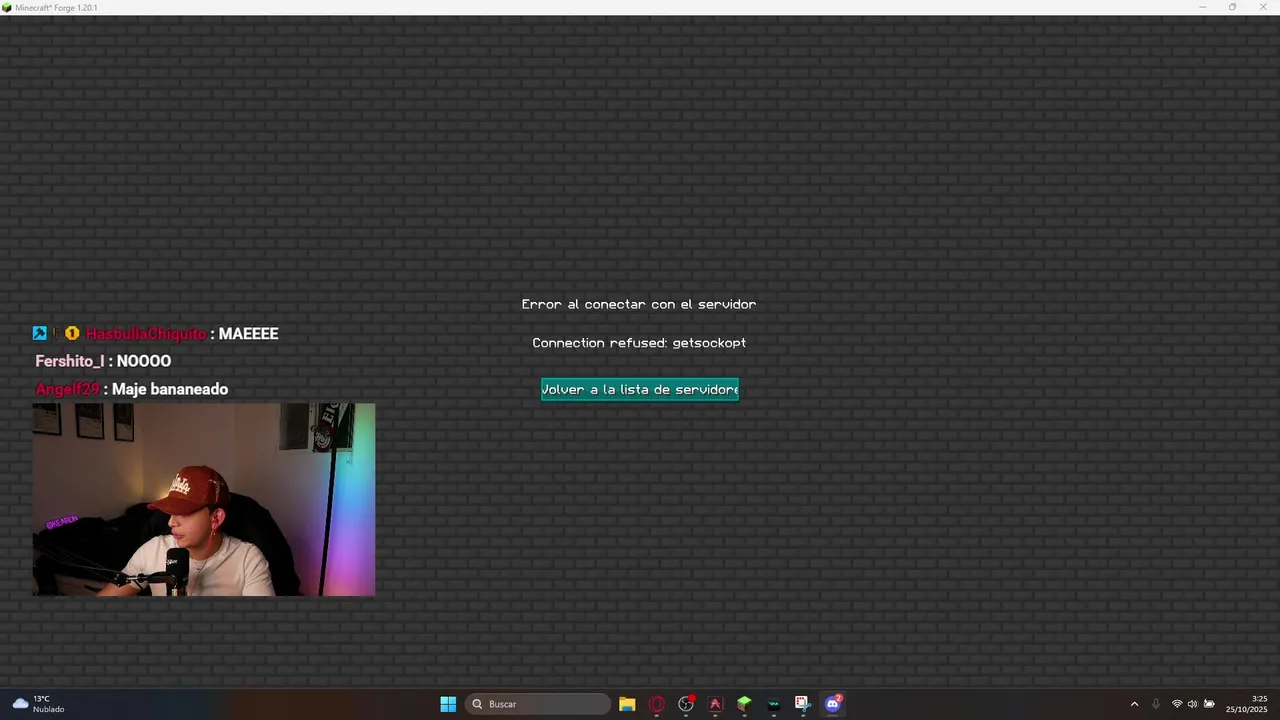Screen dimensions: 1280x720
Task: Click the Minecraft Forge title bar icon
Action: tap(7, 7)
